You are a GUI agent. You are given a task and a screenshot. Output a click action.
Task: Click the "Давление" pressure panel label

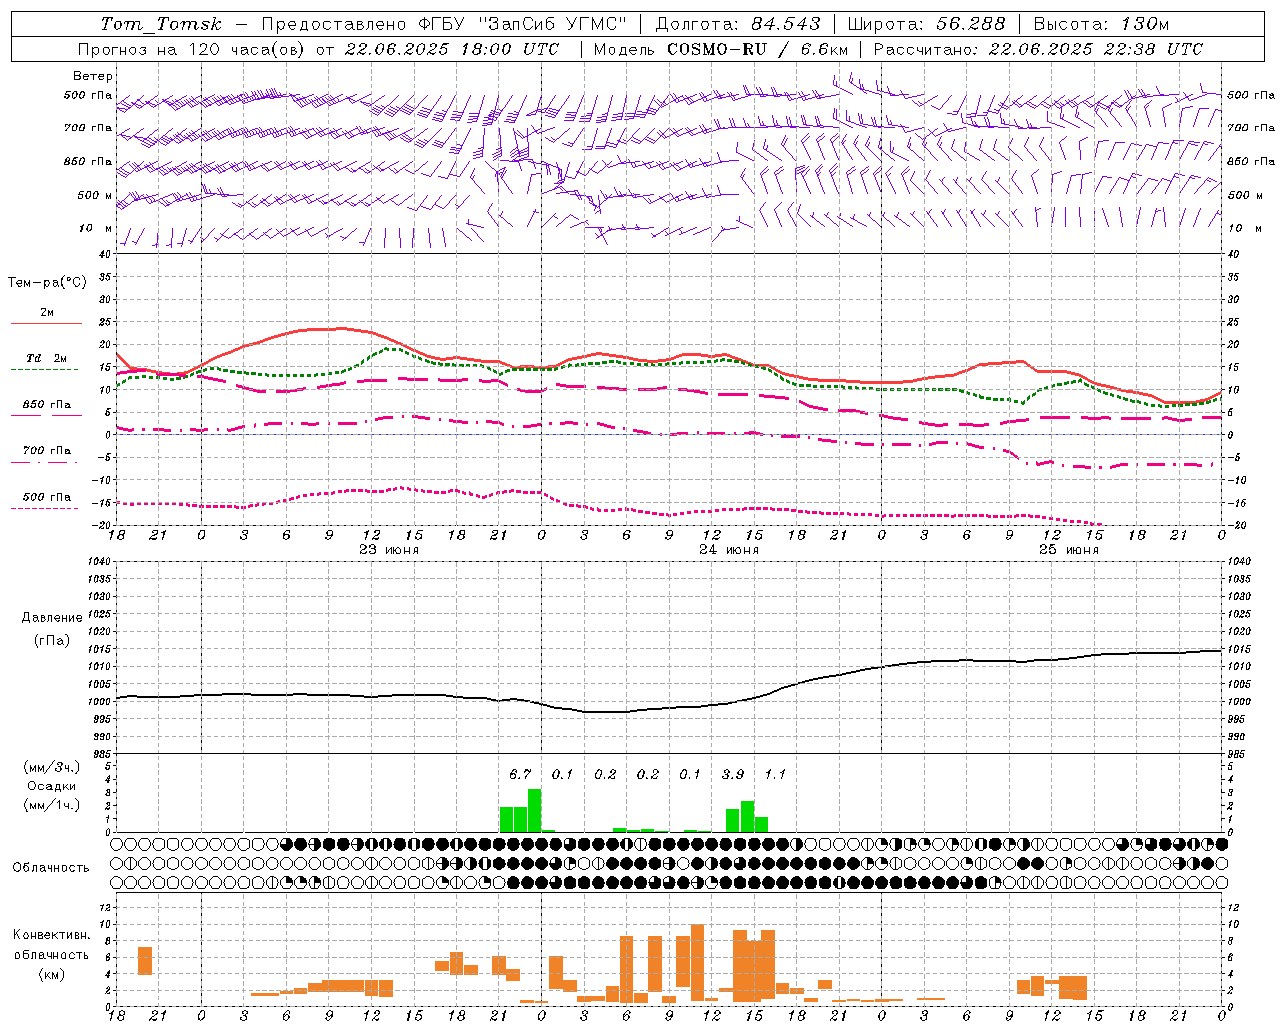click(x=52, y=618)
